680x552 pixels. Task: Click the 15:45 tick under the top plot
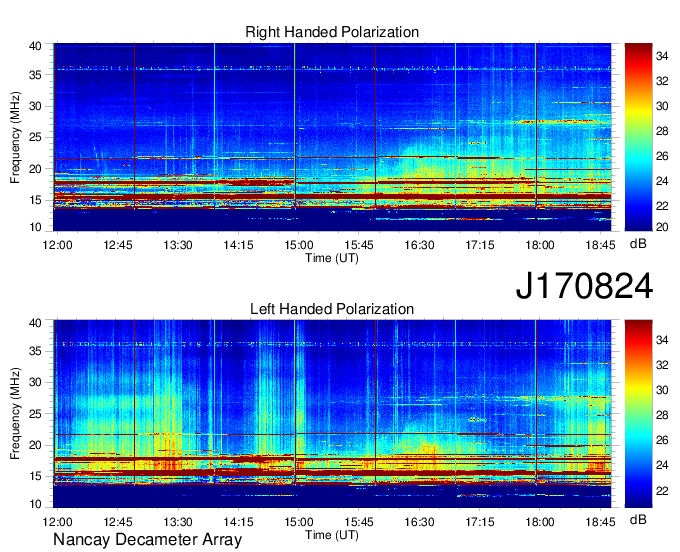pyautogui.click(x=359, y=245)
